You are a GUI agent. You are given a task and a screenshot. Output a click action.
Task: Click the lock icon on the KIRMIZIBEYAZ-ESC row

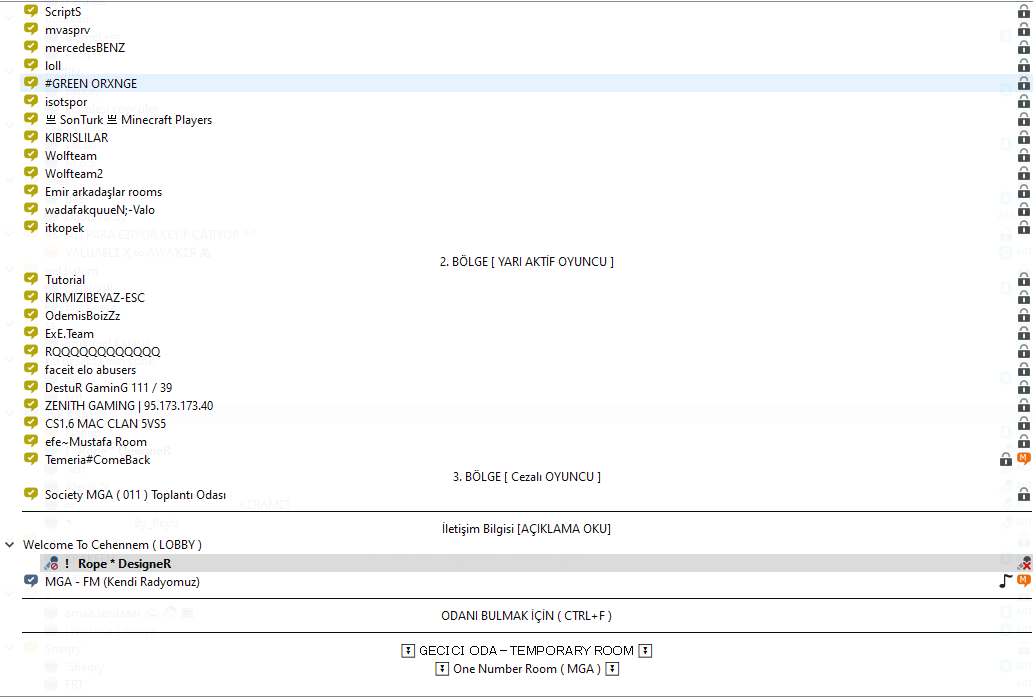coord(1023,298)
